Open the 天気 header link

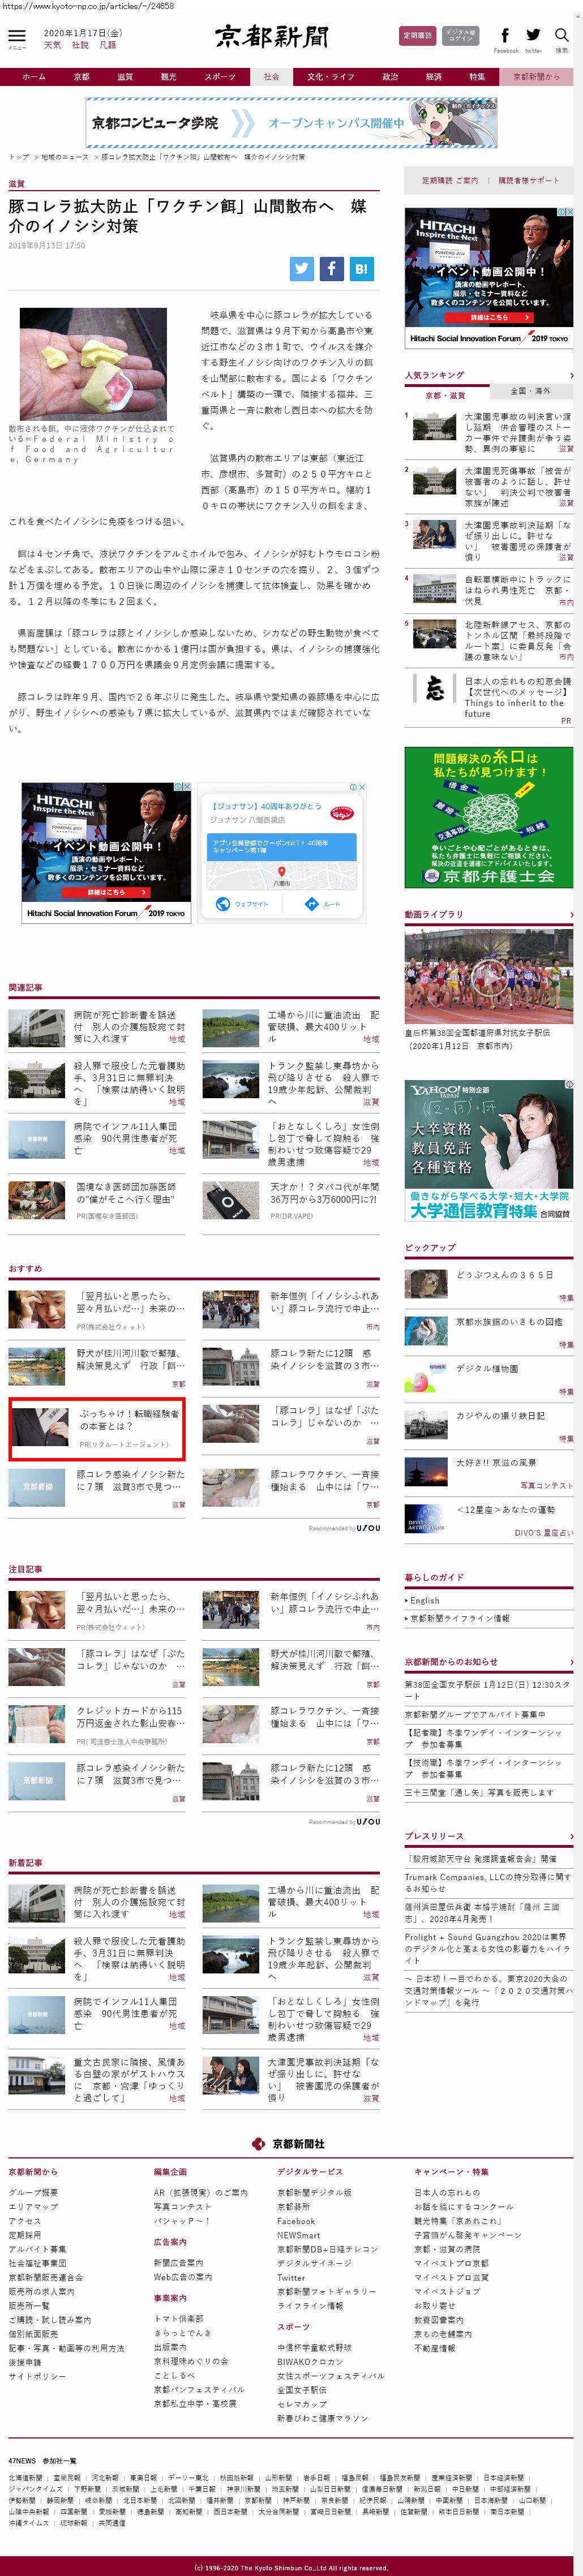(53, 45)
